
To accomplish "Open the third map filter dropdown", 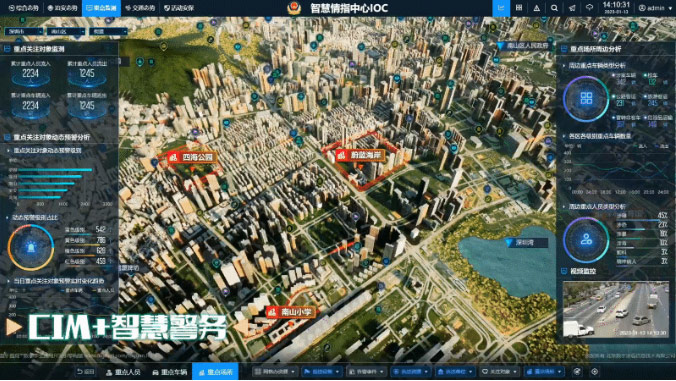I will coord(108,31).
